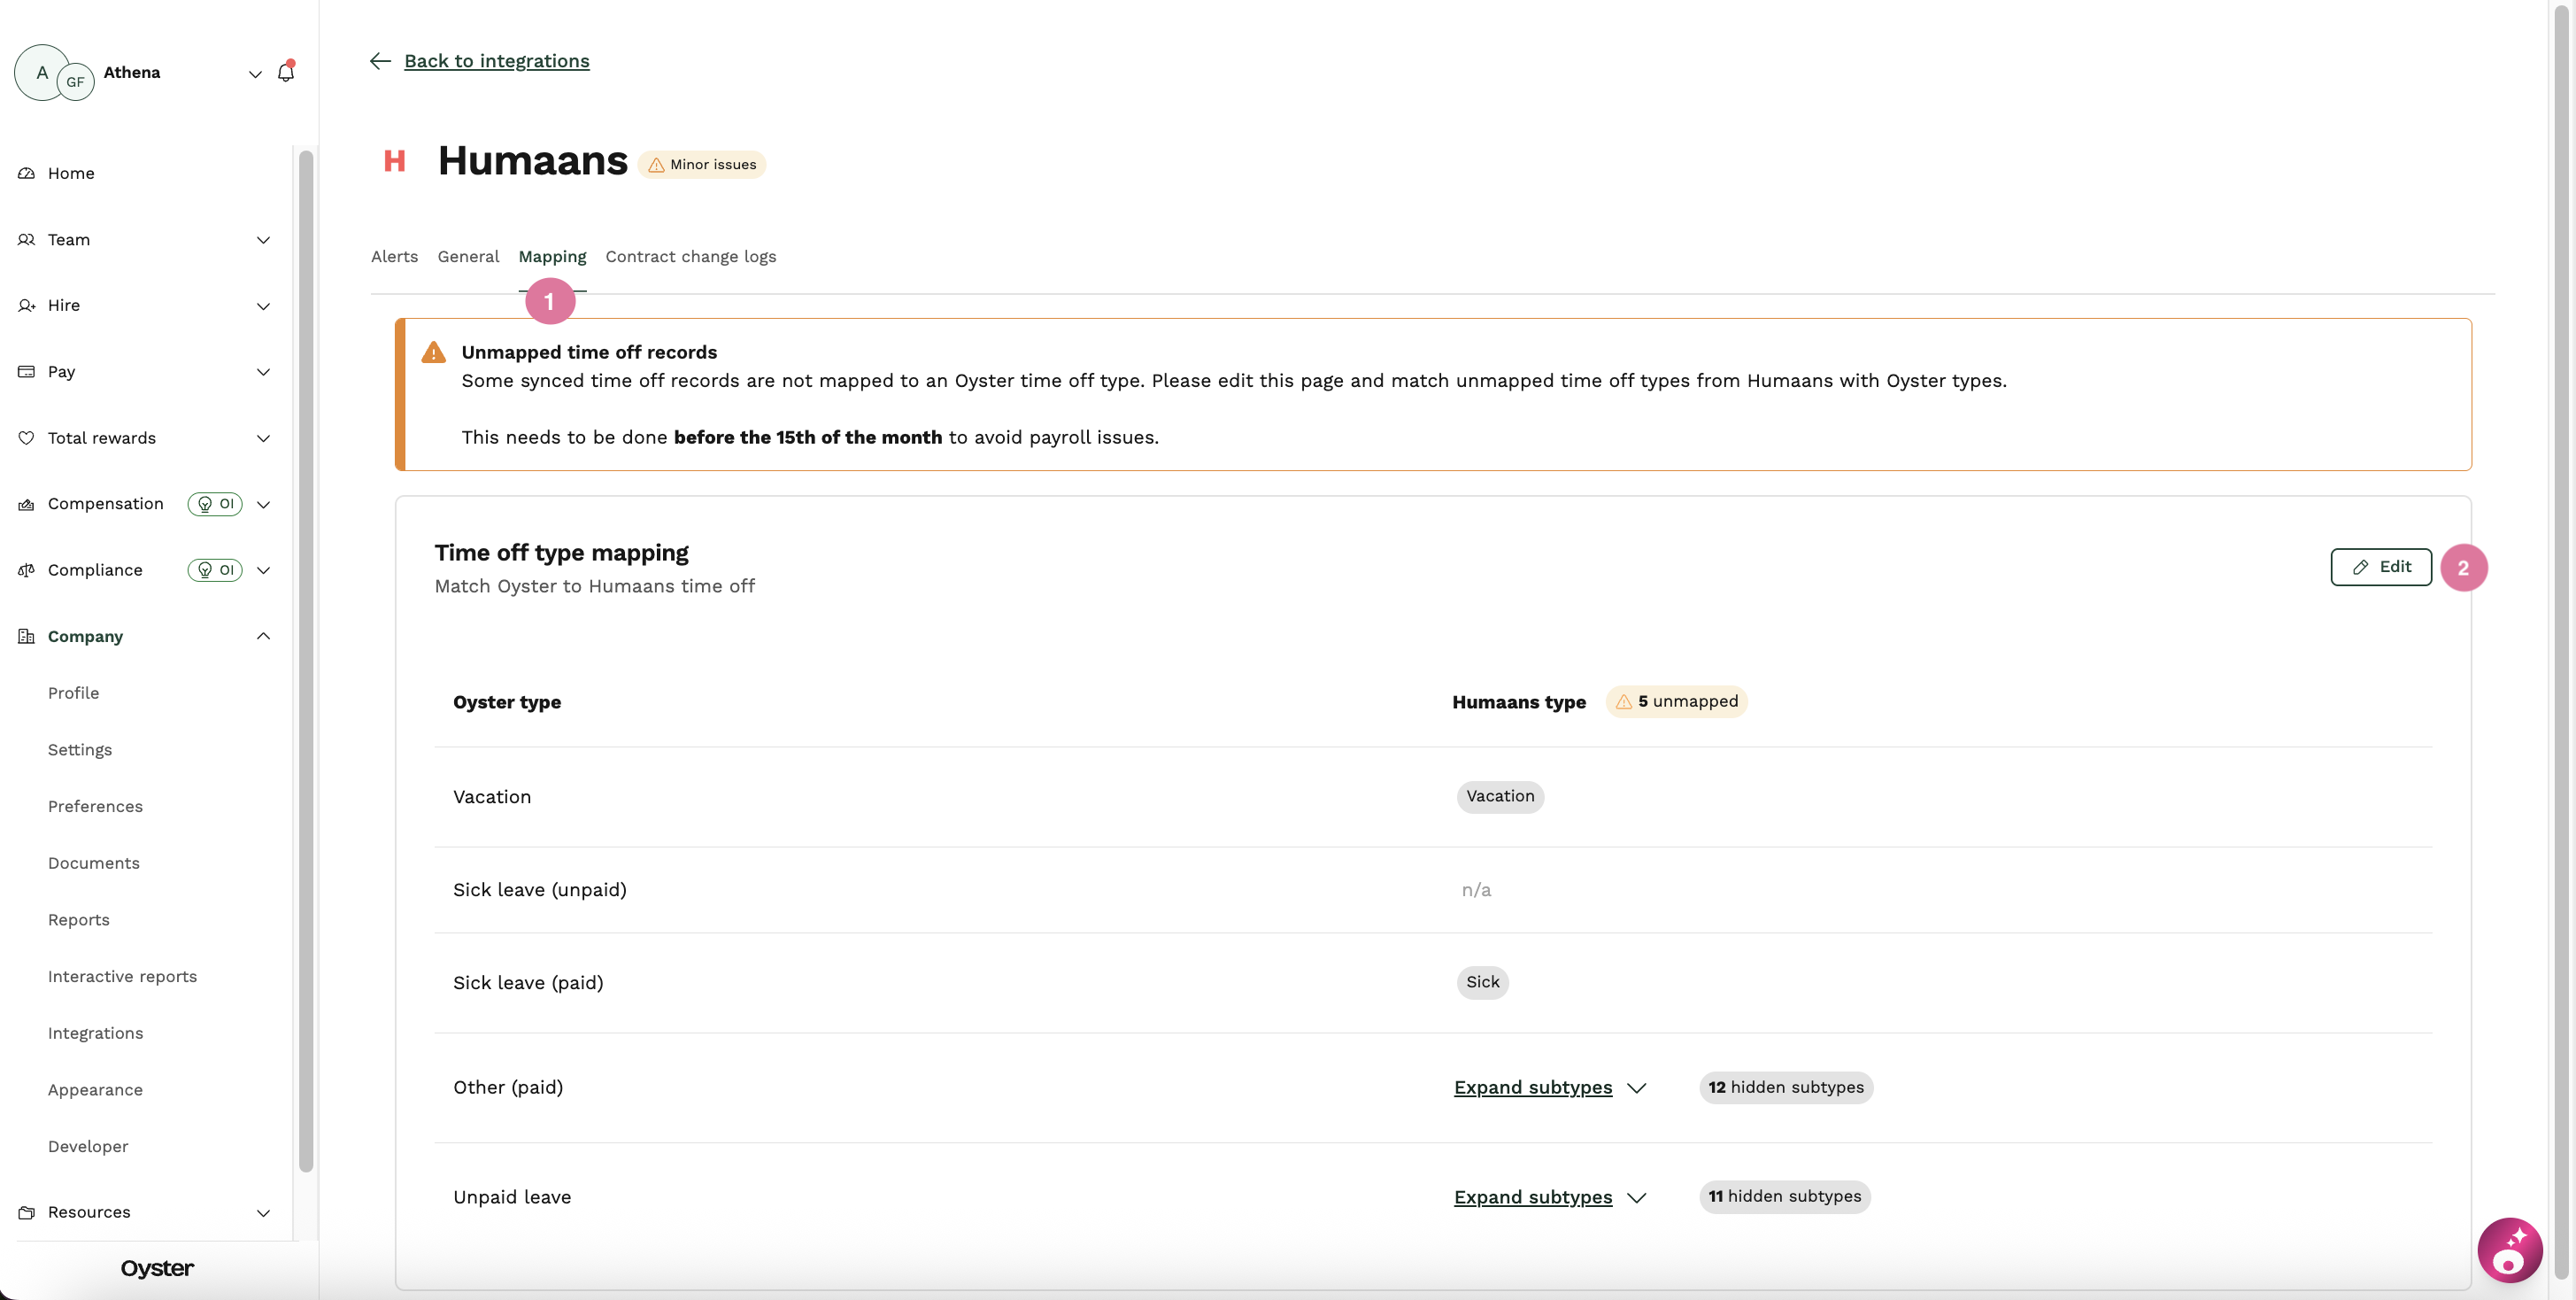Screen dimensions: 2576x1300
Task: Expand the Pay menu chevron
Action: point(263,372)
